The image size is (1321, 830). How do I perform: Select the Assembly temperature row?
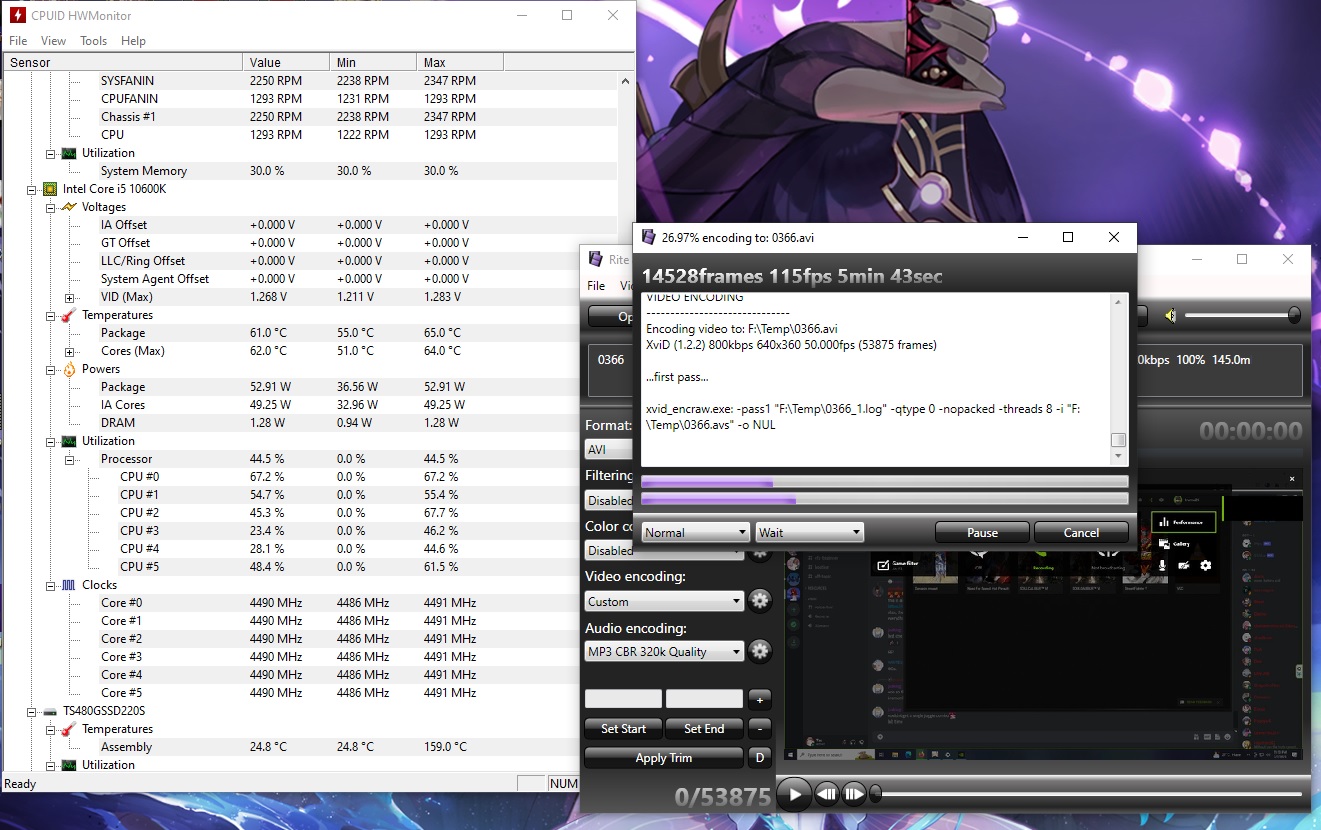tap(309, 747)
